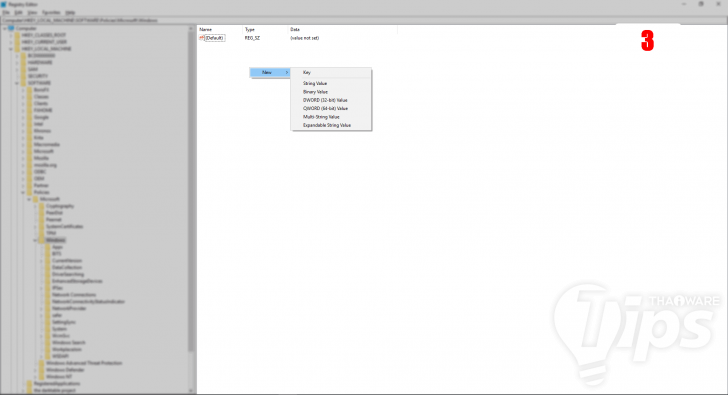Click the registry path address bar
The height and width of the screenshot is (395, 728).
pos(364,20)
